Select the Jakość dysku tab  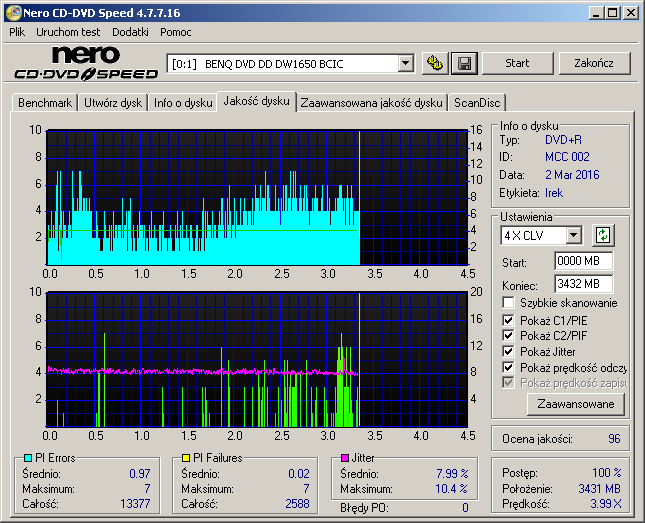tap(256, 101)
